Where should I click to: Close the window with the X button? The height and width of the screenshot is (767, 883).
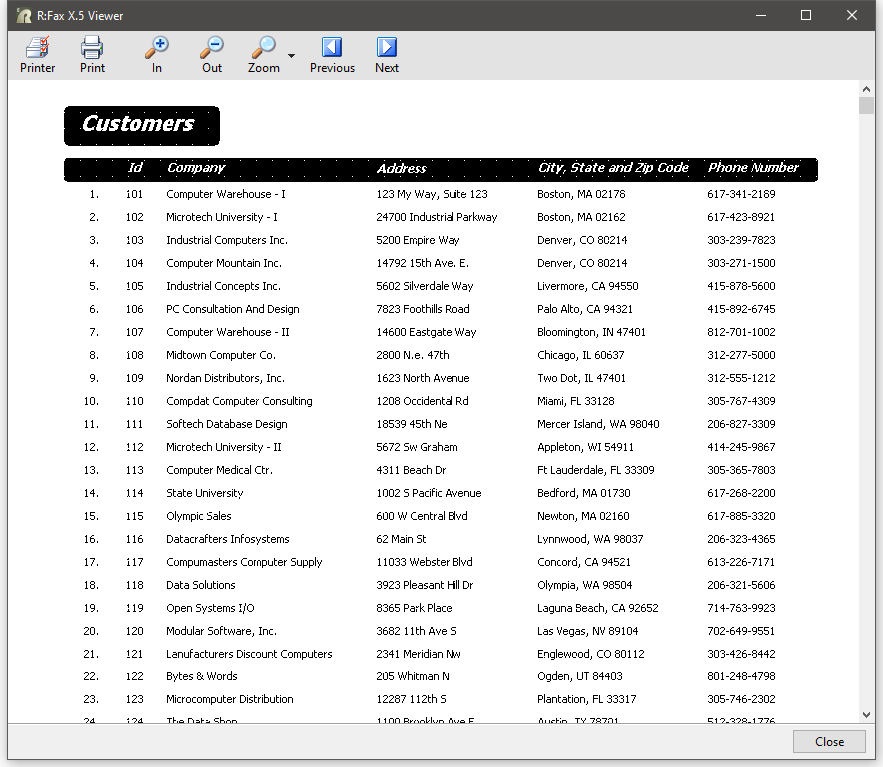pyautogui.click(x=851, y=15)
